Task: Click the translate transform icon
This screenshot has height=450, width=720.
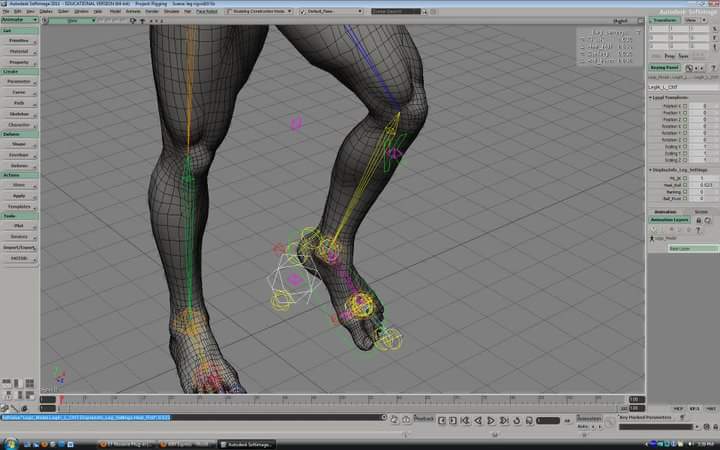Action: click(714, 46)
